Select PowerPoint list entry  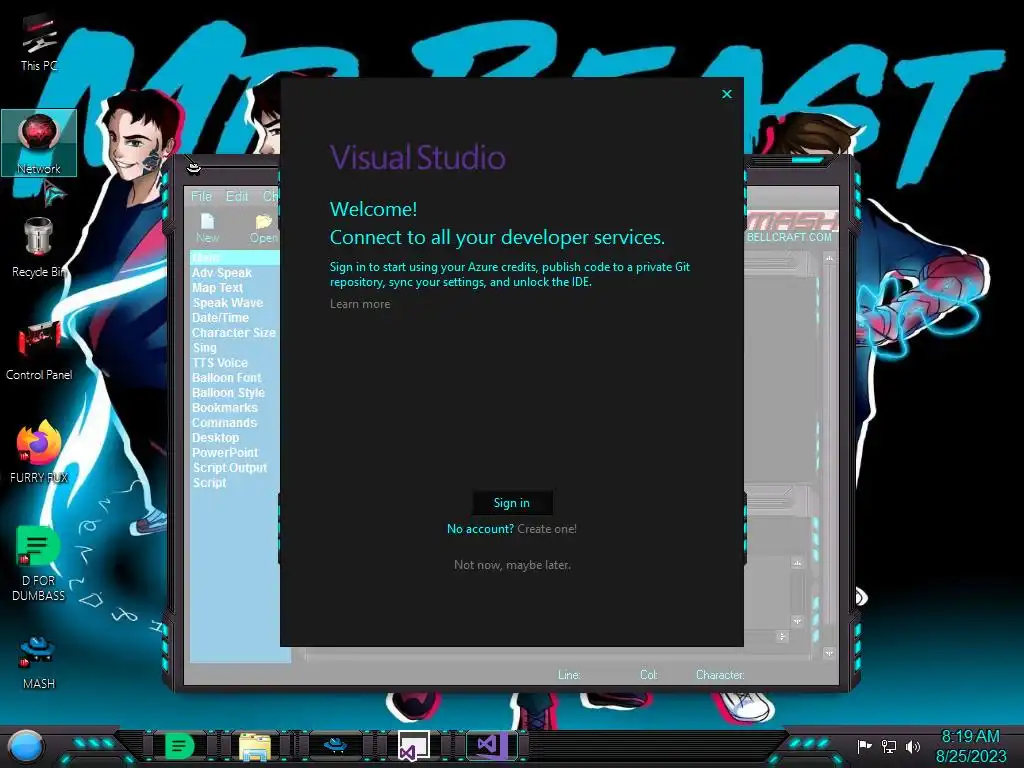coord(225,453)
